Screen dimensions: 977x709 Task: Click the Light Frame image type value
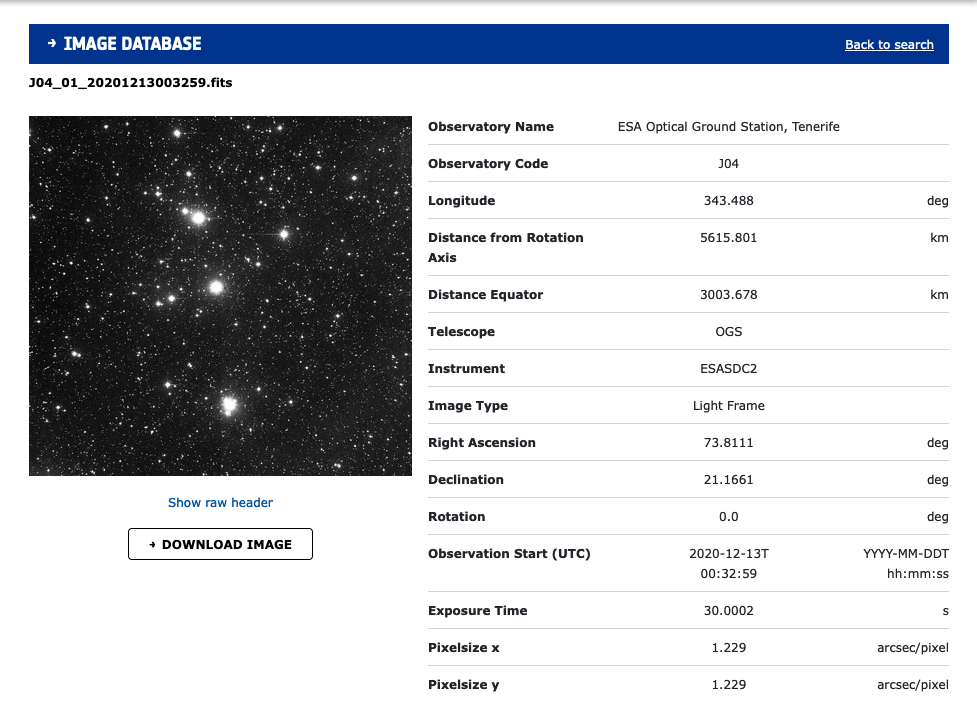tap(728, 406)
